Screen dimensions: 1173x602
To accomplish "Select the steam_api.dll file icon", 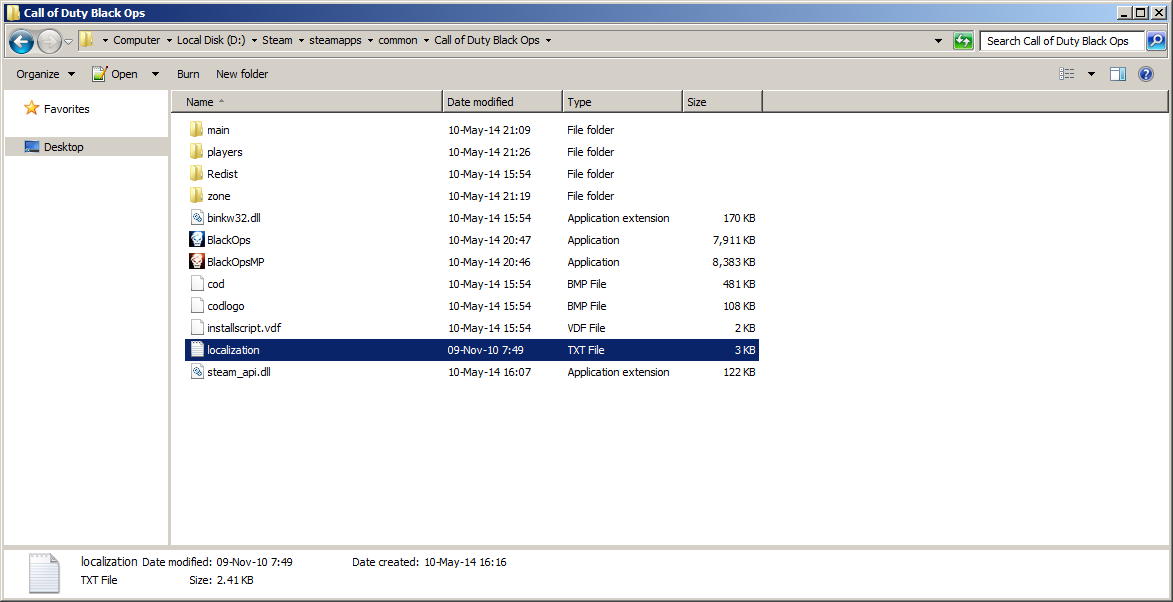I will (196, 372).
